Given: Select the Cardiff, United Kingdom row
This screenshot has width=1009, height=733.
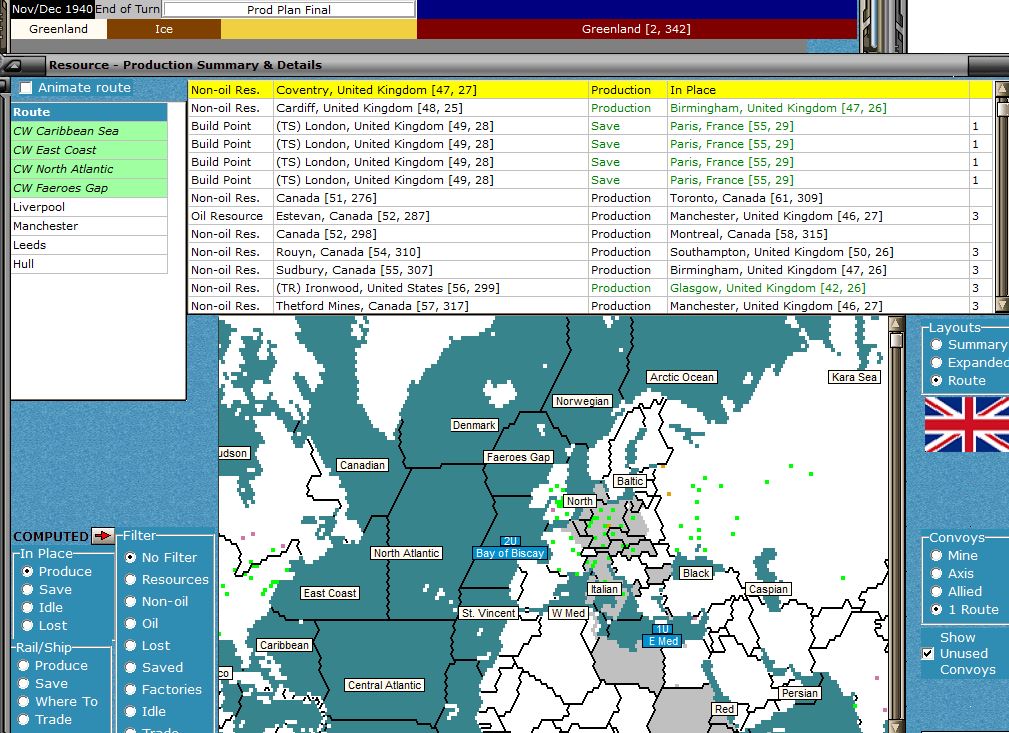Looking at the screenshot, I should [x=590, y=108].
